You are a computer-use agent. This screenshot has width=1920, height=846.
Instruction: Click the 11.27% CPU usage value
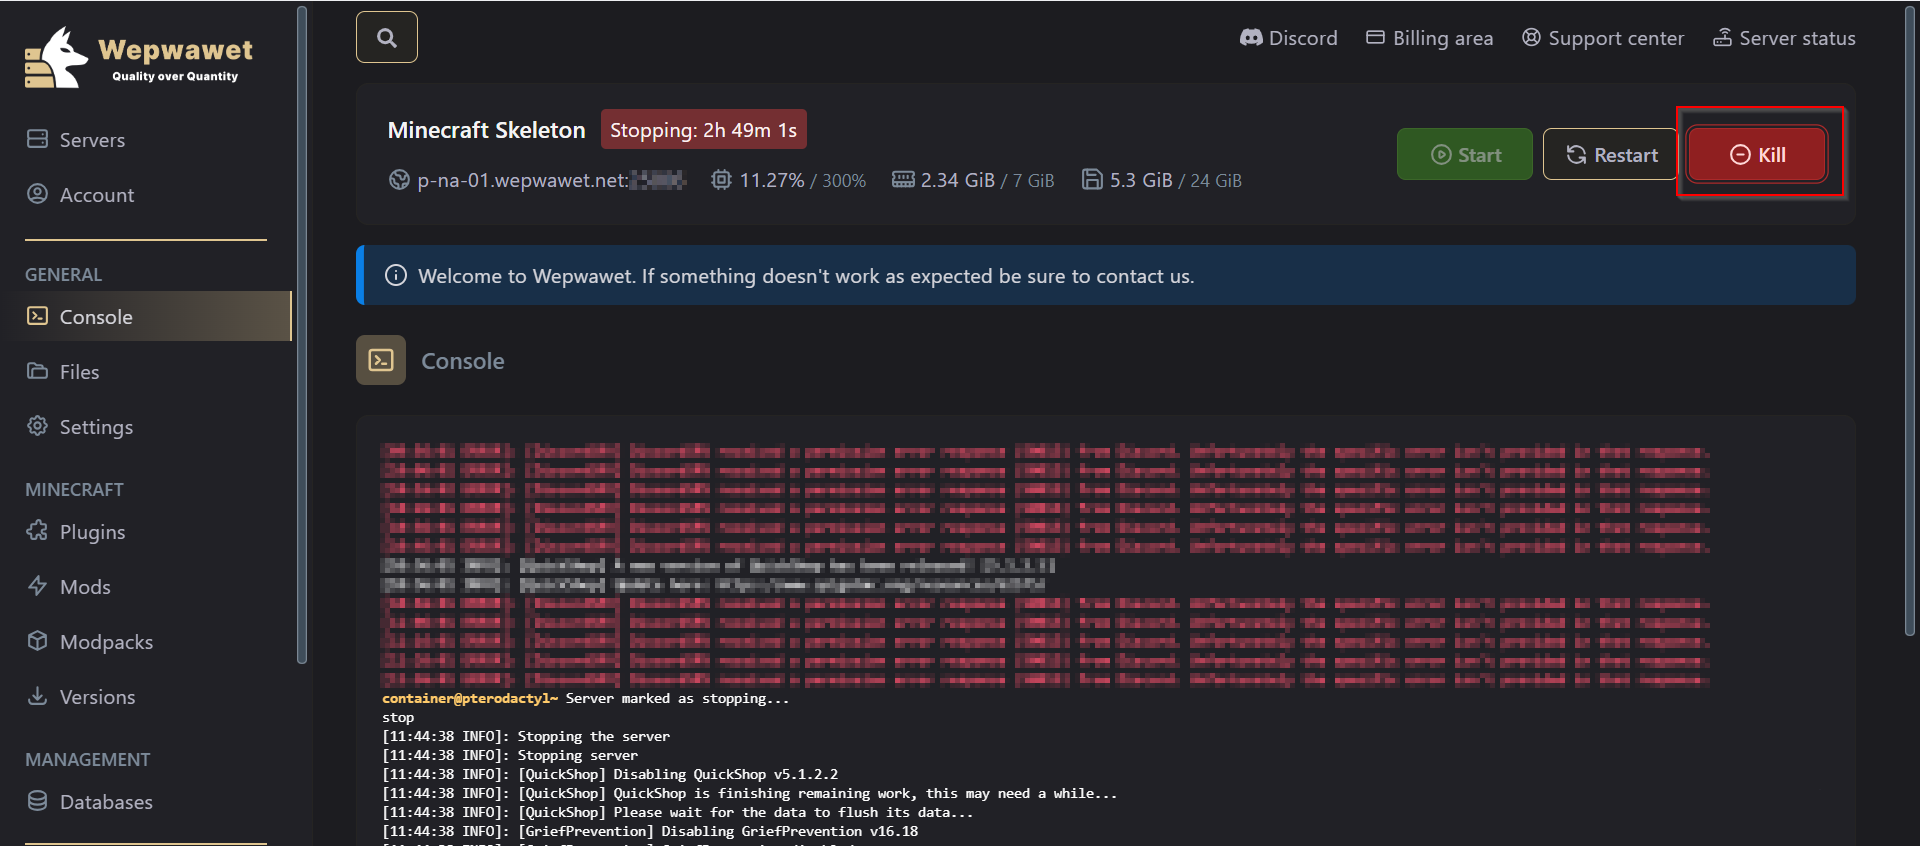click(x=772, y=181)
